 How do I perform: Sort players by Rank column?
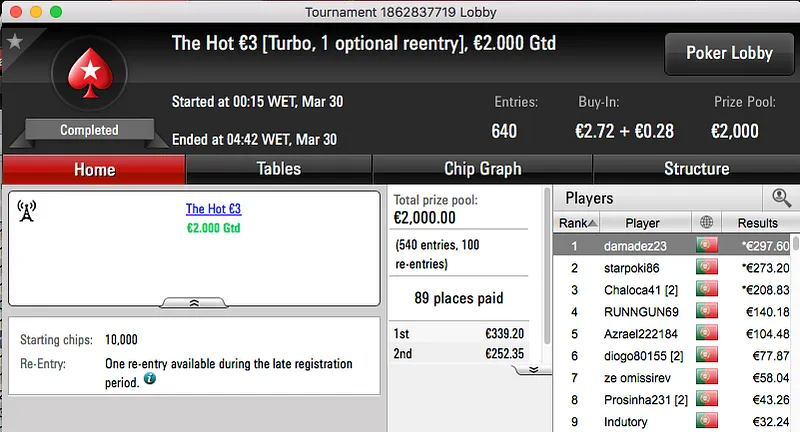pos(579,223)
